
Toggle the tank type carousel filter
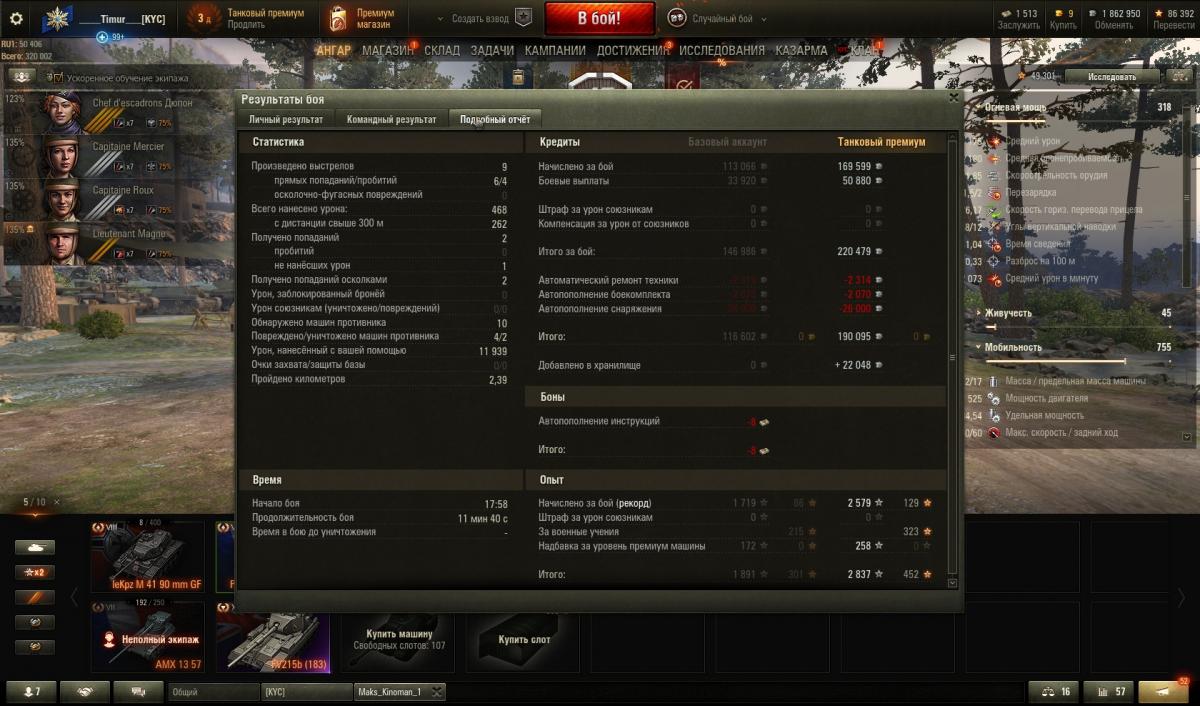pyautogui.click(x=34, y=547)
